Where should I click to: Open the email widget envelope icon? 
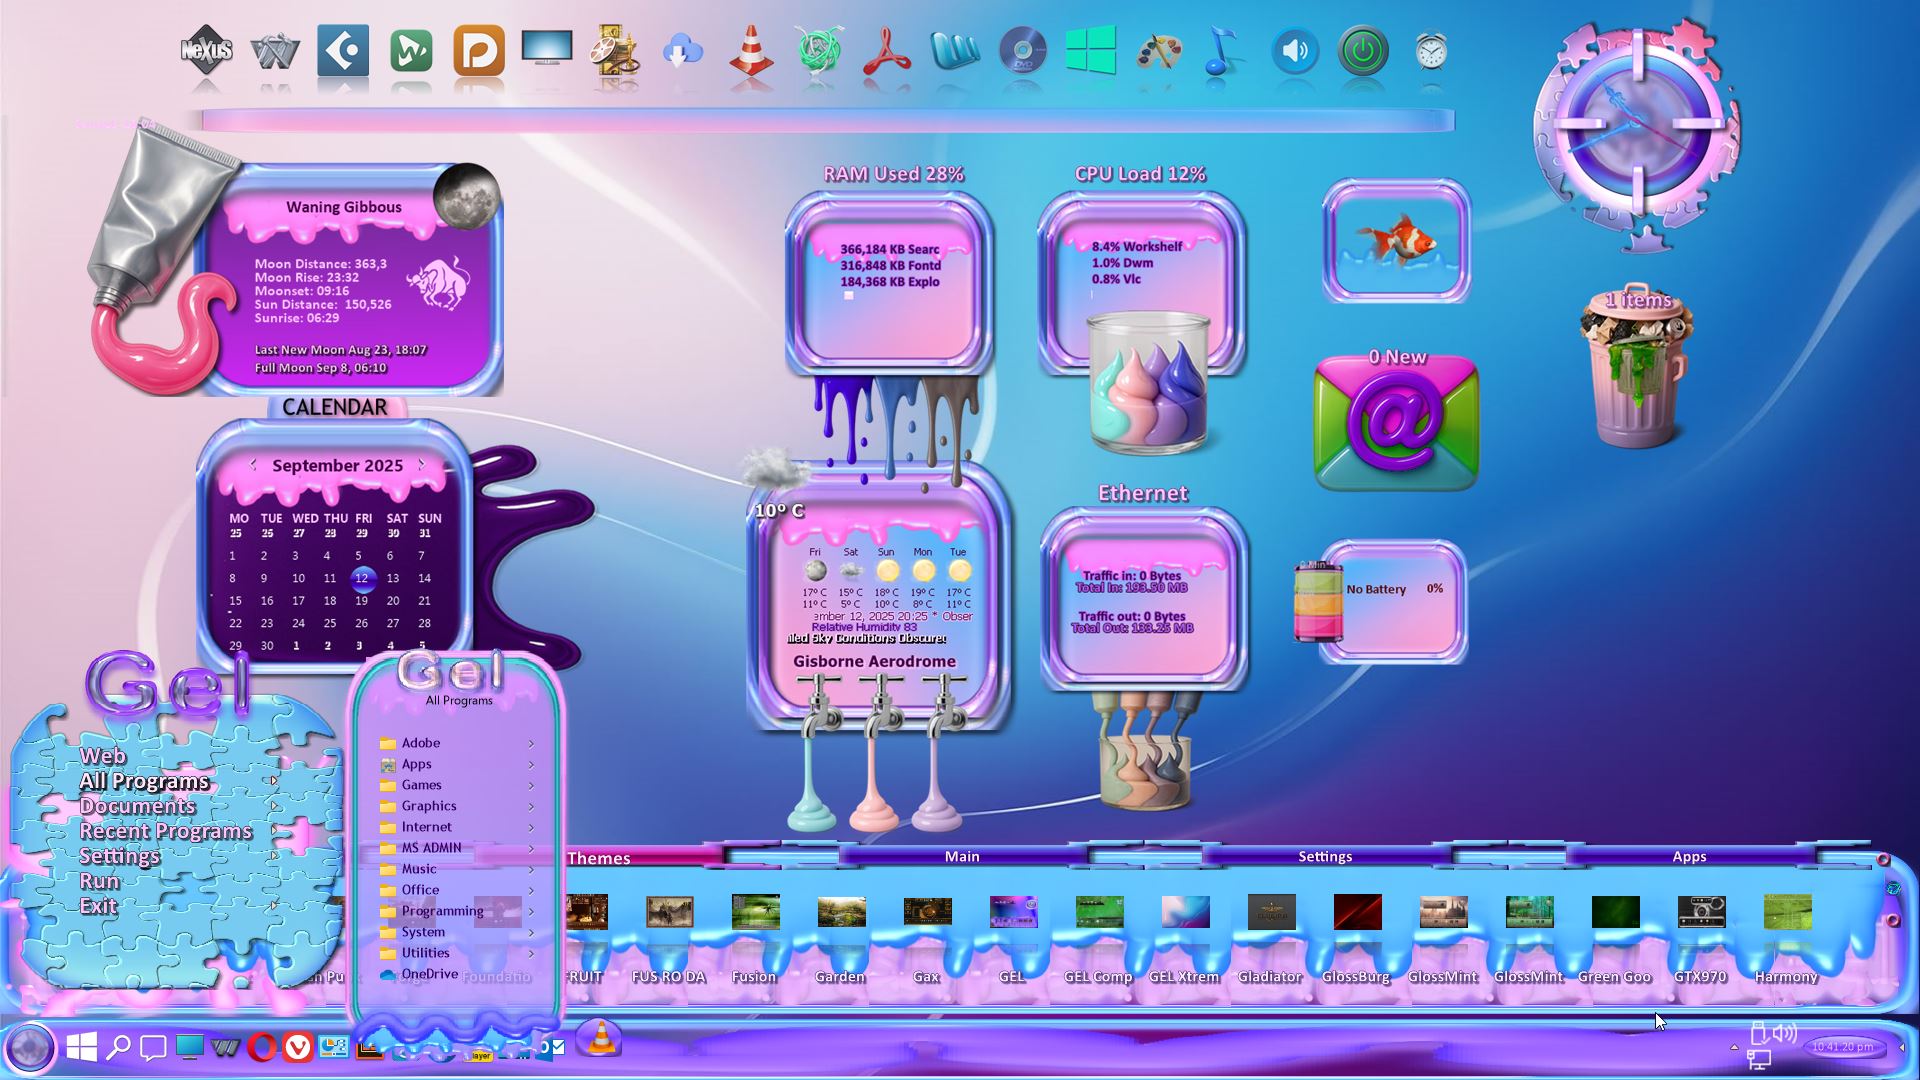coord(1396,424)
